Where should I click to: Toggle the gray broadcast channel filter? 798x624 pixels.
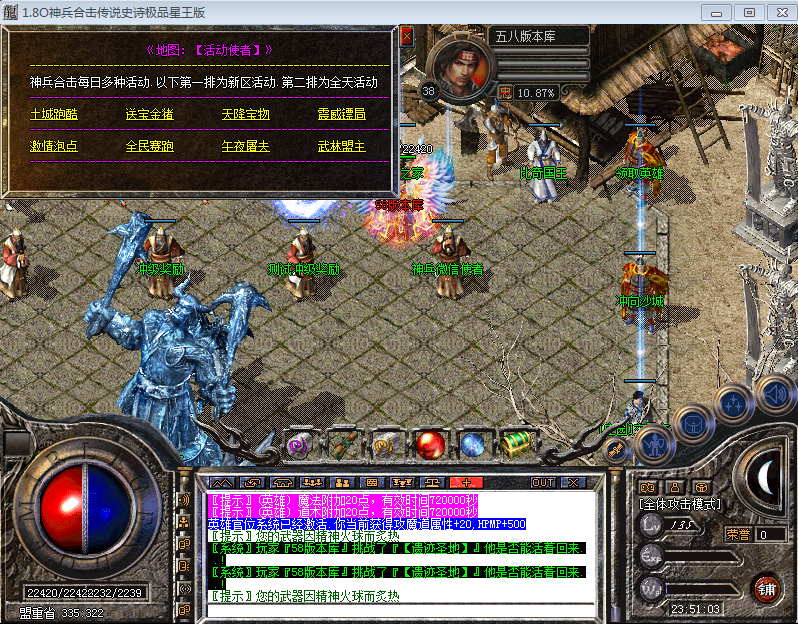coord(184,588)
